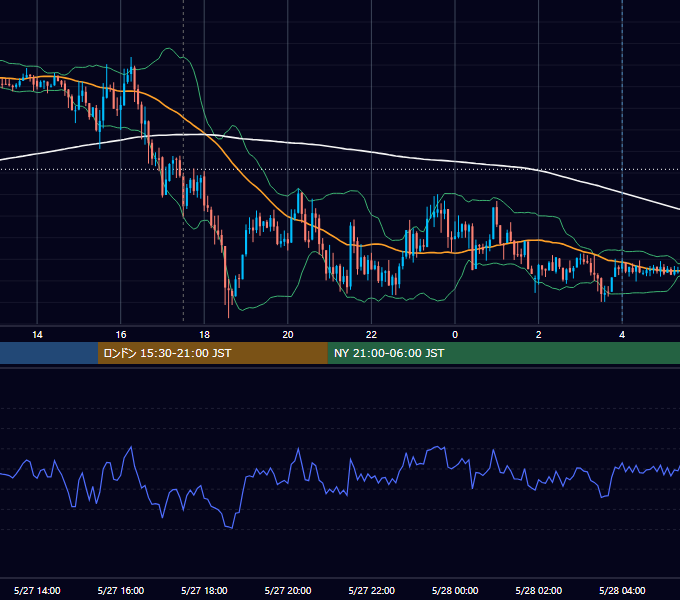Click the 5/27 20:00 date label

point(288,590)
